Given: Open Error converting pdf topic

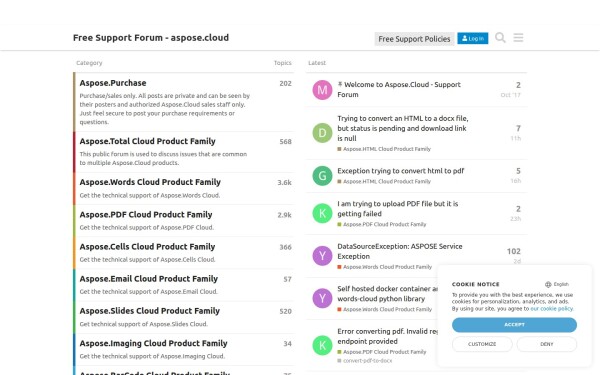Looking at the screenshot, I should (x=387, y=336).
